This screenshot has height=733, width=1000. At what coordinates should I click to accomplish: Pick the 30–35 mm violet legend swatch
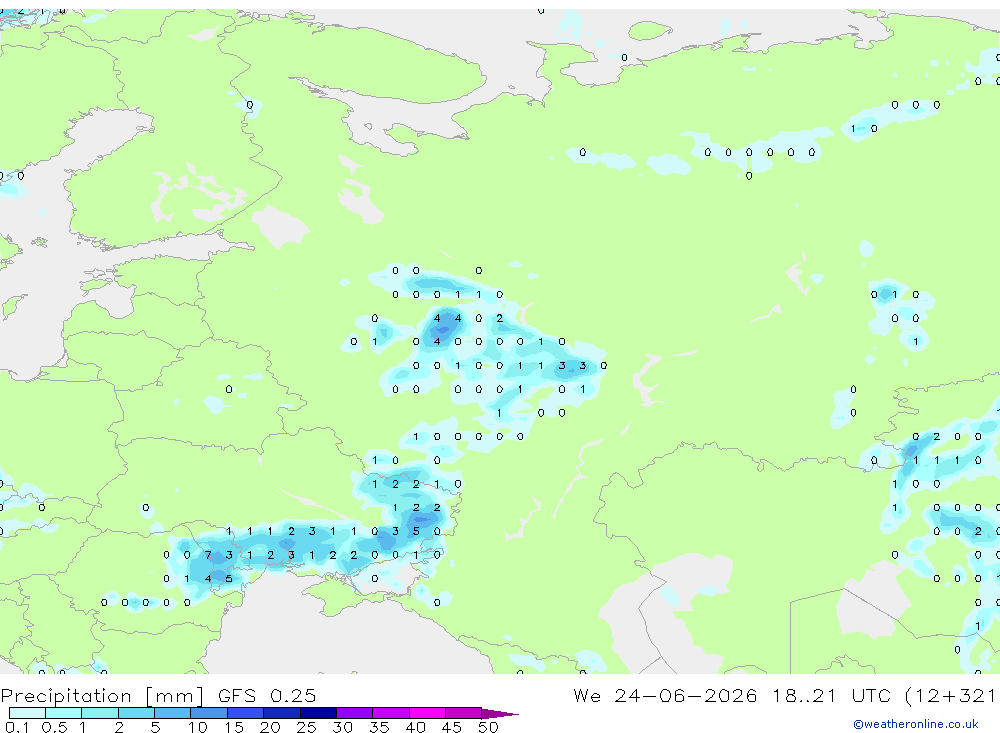pyautogui.click(x=355, y=713)
